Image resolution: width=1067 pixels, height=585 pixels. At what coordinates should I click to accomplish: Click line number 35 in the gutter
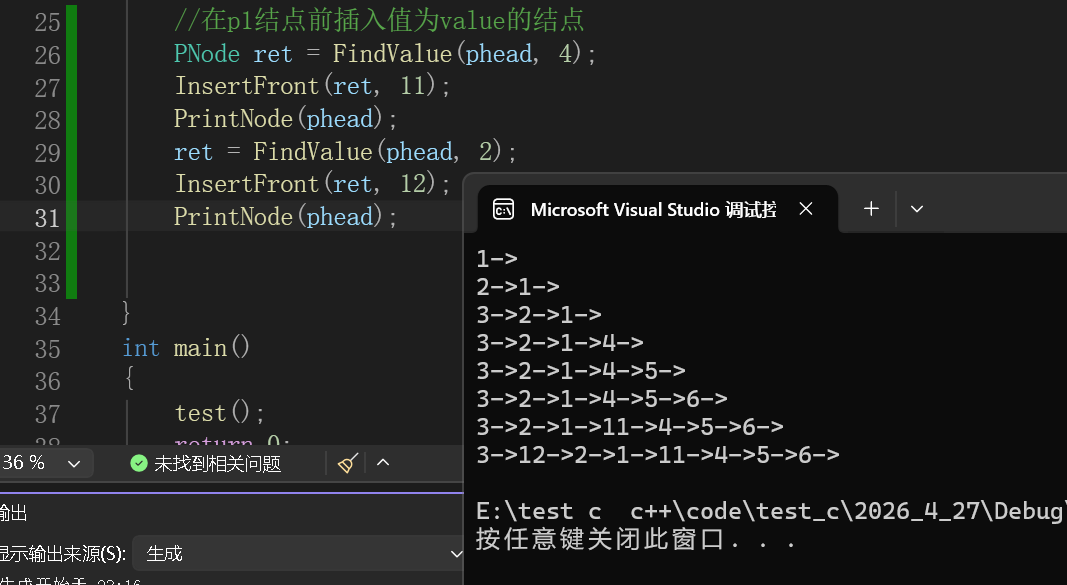47,350
